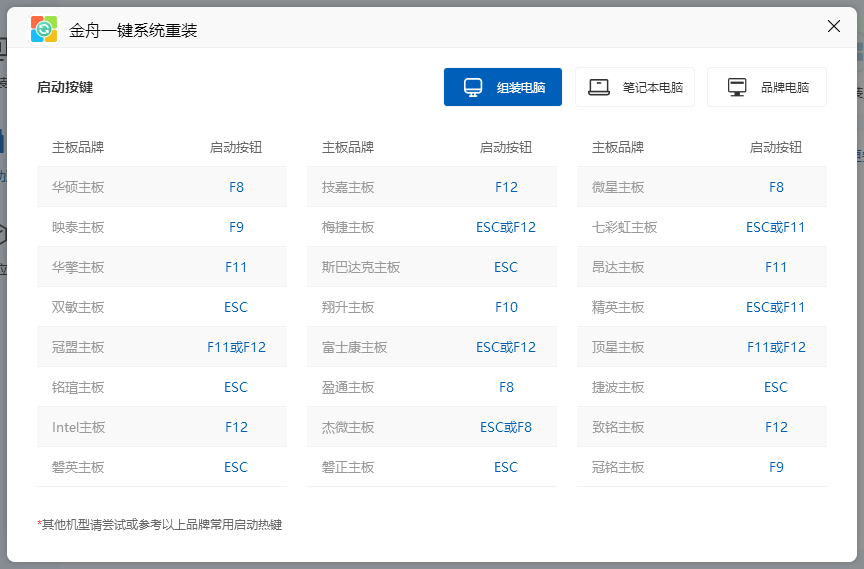Close the 金舟一键系统重装 dialog
Viewport: 864px width, 569px height.
834,26
